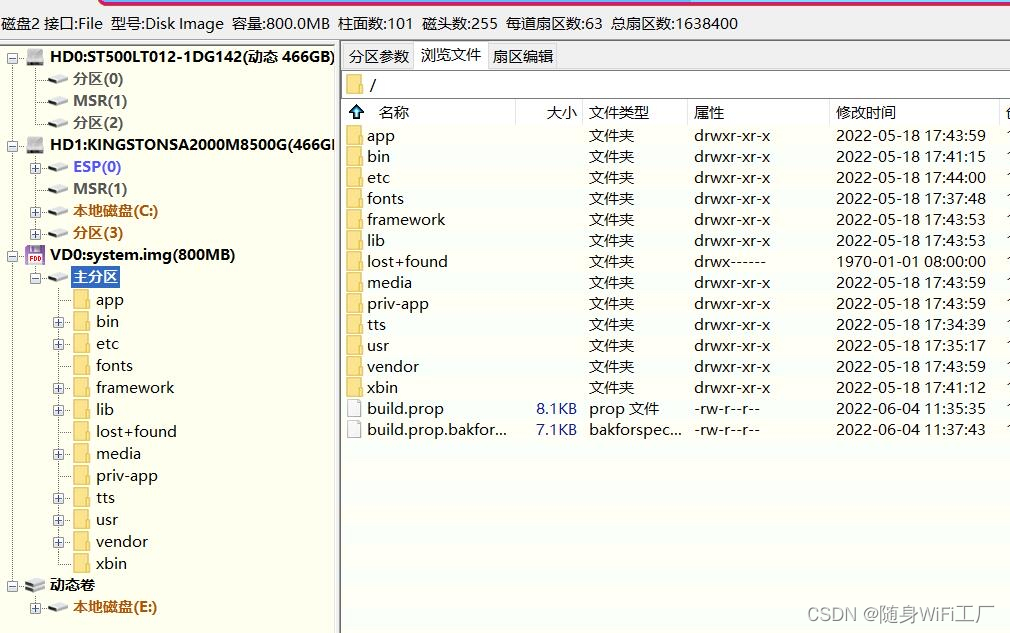This screenshot has height=633, width=1010.
Task: Expand the framework folder in tree
Action: pyautogui.click(x=59, y=388)
